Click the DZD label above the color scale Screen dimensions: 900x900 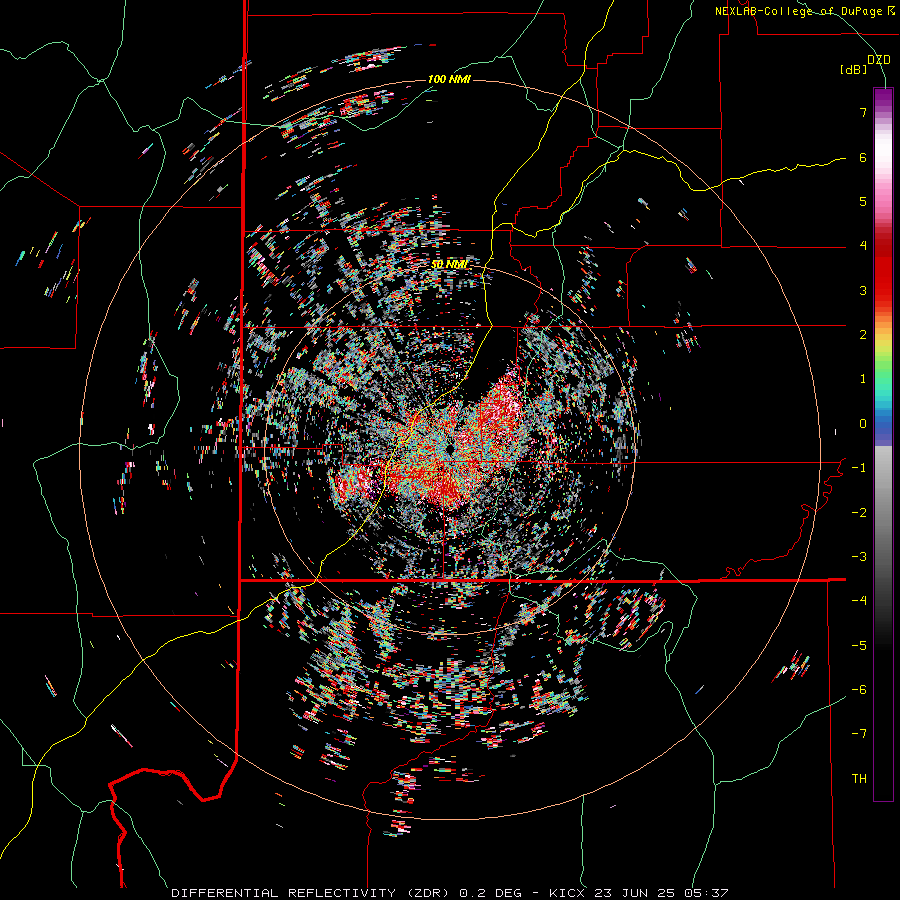click(x=879, y=60)
